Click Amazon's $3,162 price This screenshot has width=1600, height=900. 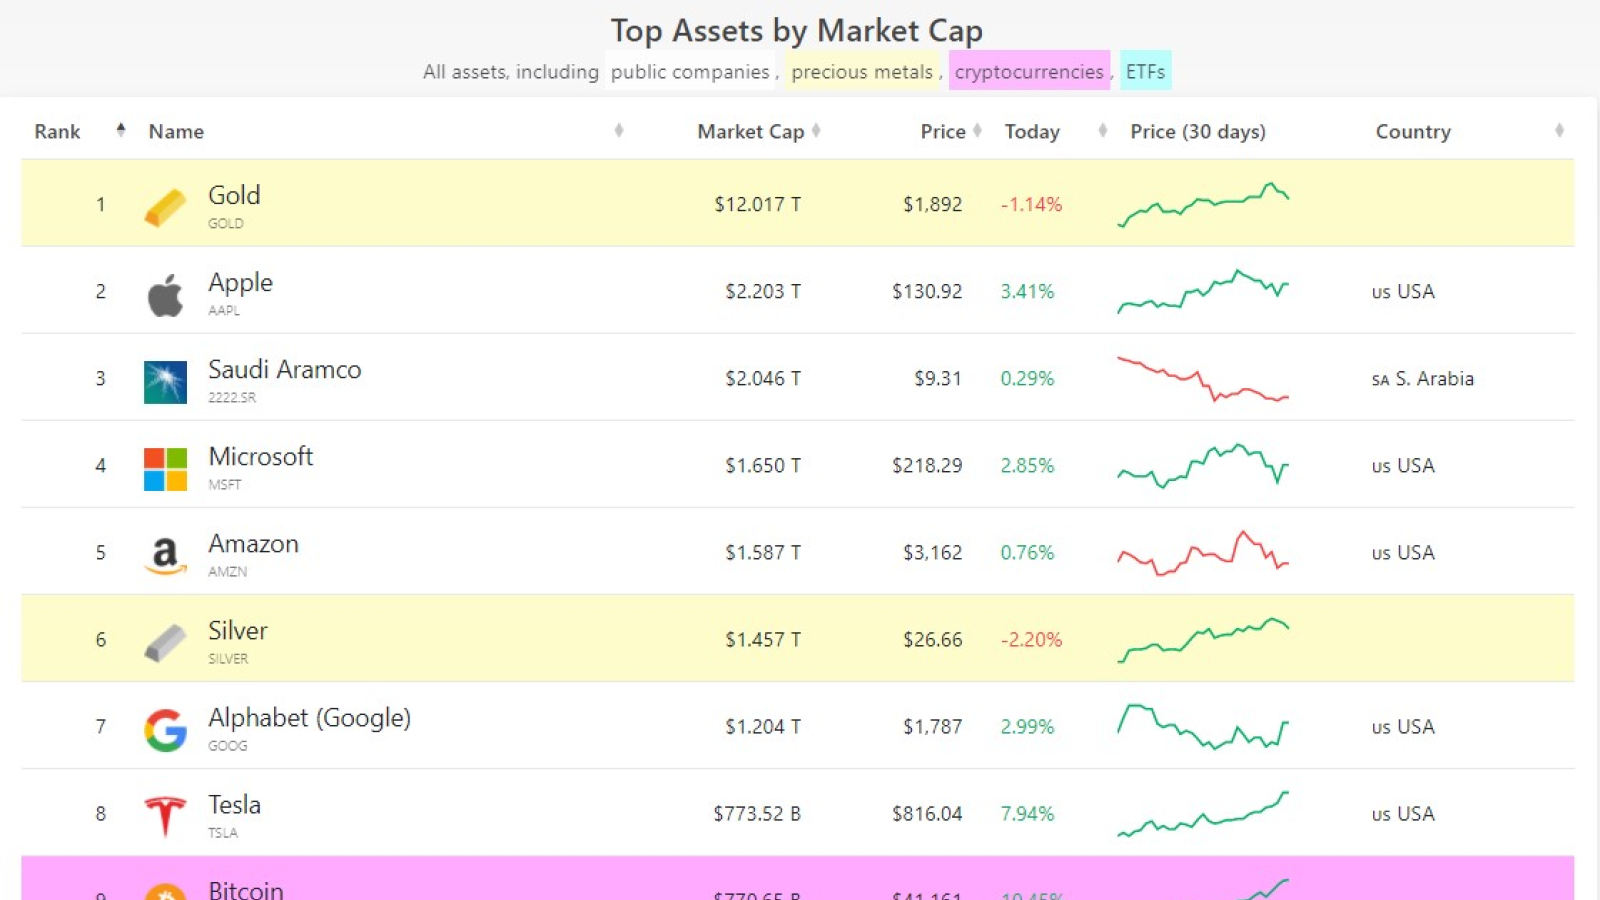click(x=932, y=552)
